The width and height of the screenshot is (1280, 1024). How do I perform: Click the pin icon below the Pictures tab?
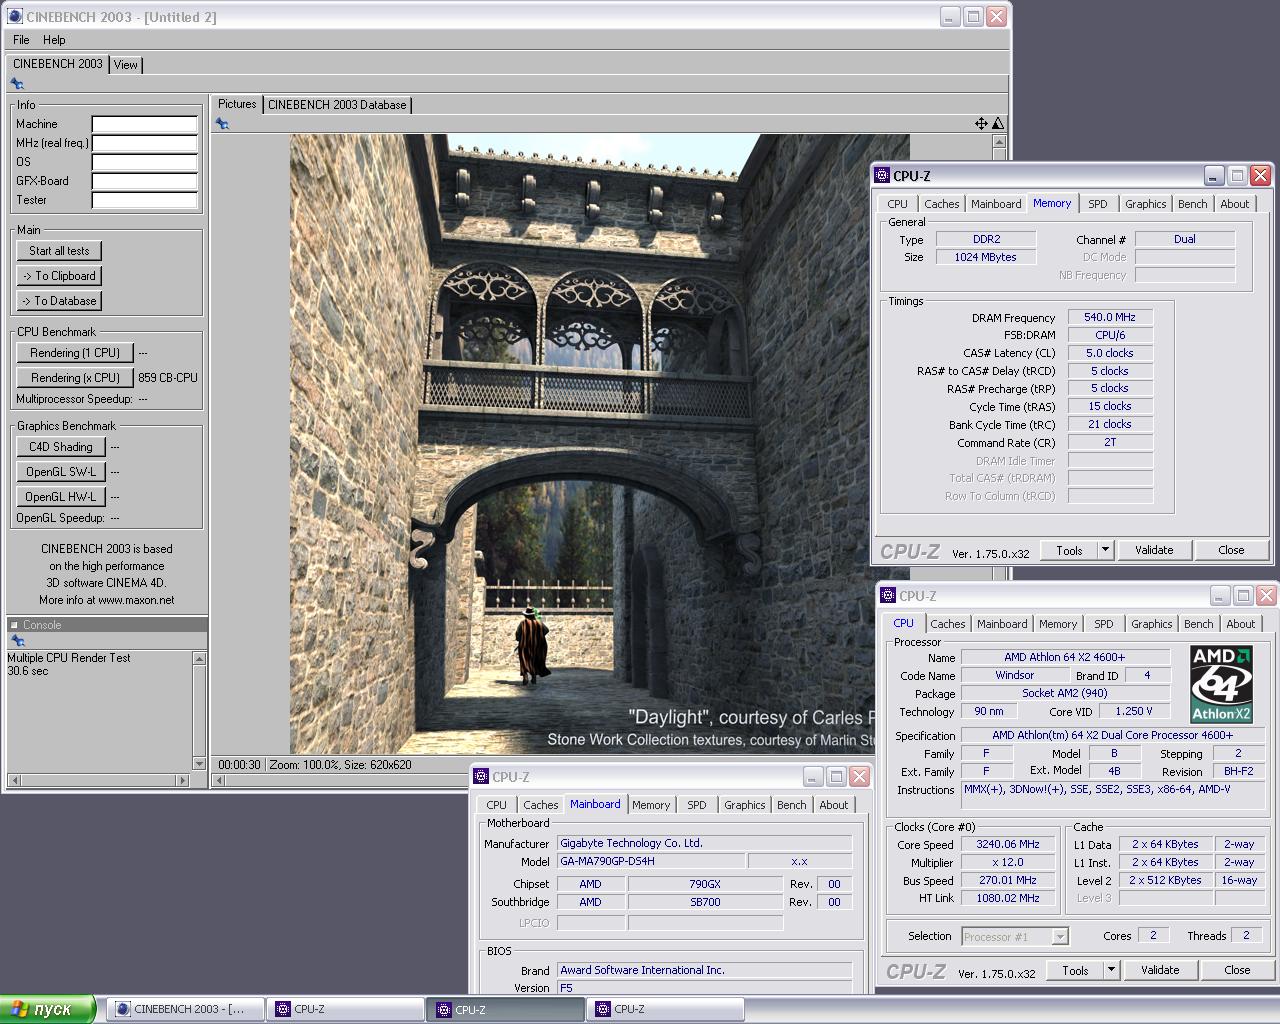click(222, 124)
